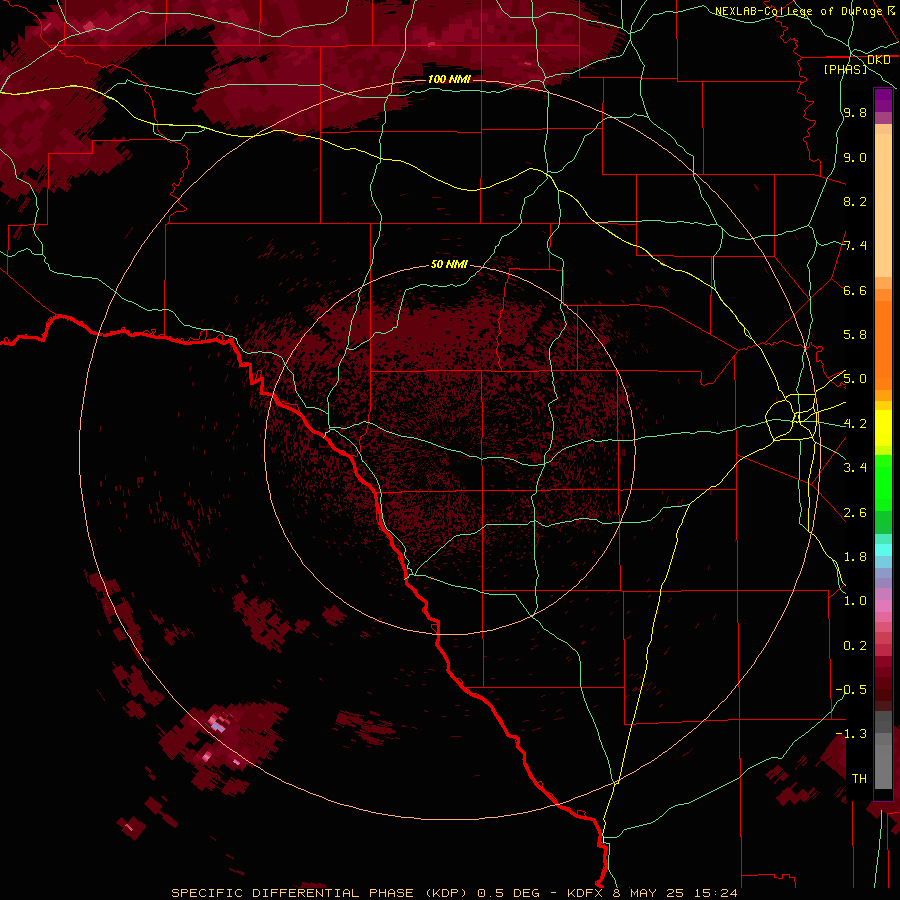Viewport: 900px width, 900px height.
Task: Click the bright green segment of the color bar
Action: tap(883, 482)
